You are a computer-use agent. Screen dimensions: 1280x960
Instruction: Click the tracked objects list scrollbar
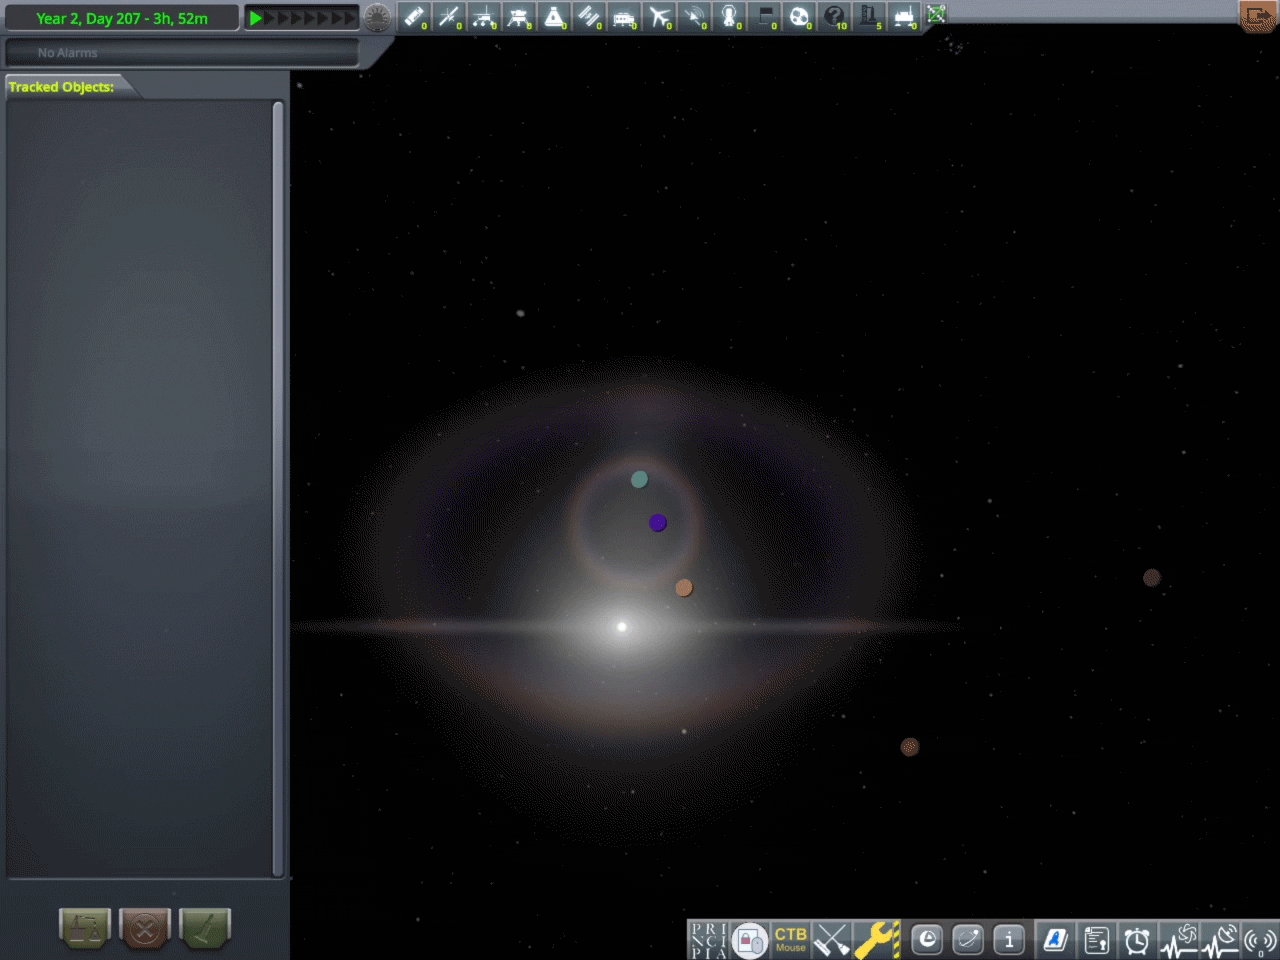pyautogui.click(x=280, y=480)
